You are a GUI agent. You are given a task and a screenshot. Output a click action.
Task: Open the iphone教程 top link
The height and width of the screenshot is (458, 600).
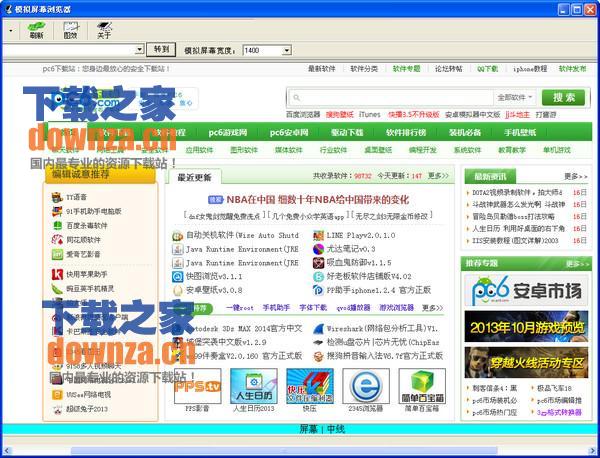[530, 69]
